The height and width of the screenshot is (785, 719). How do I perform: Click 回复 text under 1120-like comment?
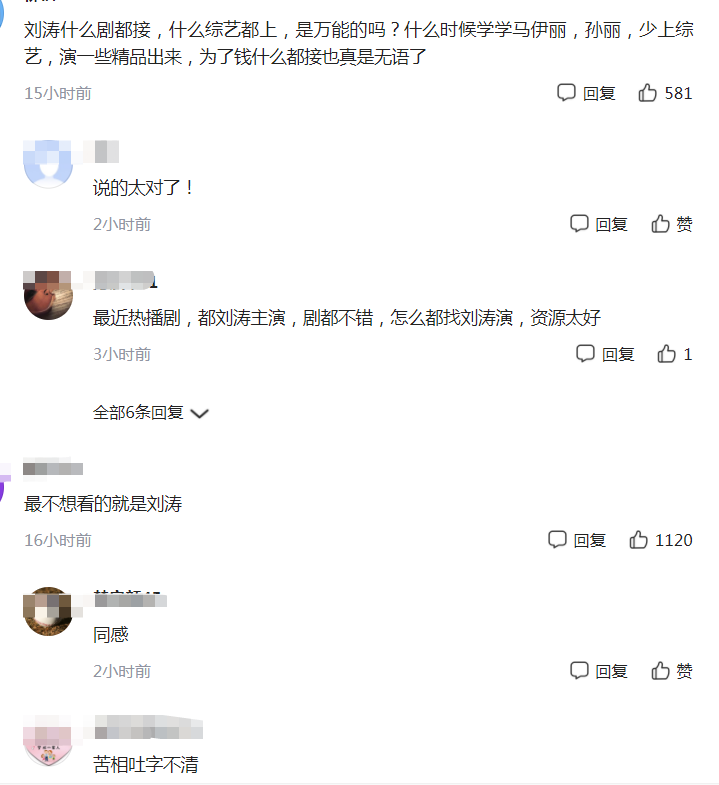coord(590,541)
